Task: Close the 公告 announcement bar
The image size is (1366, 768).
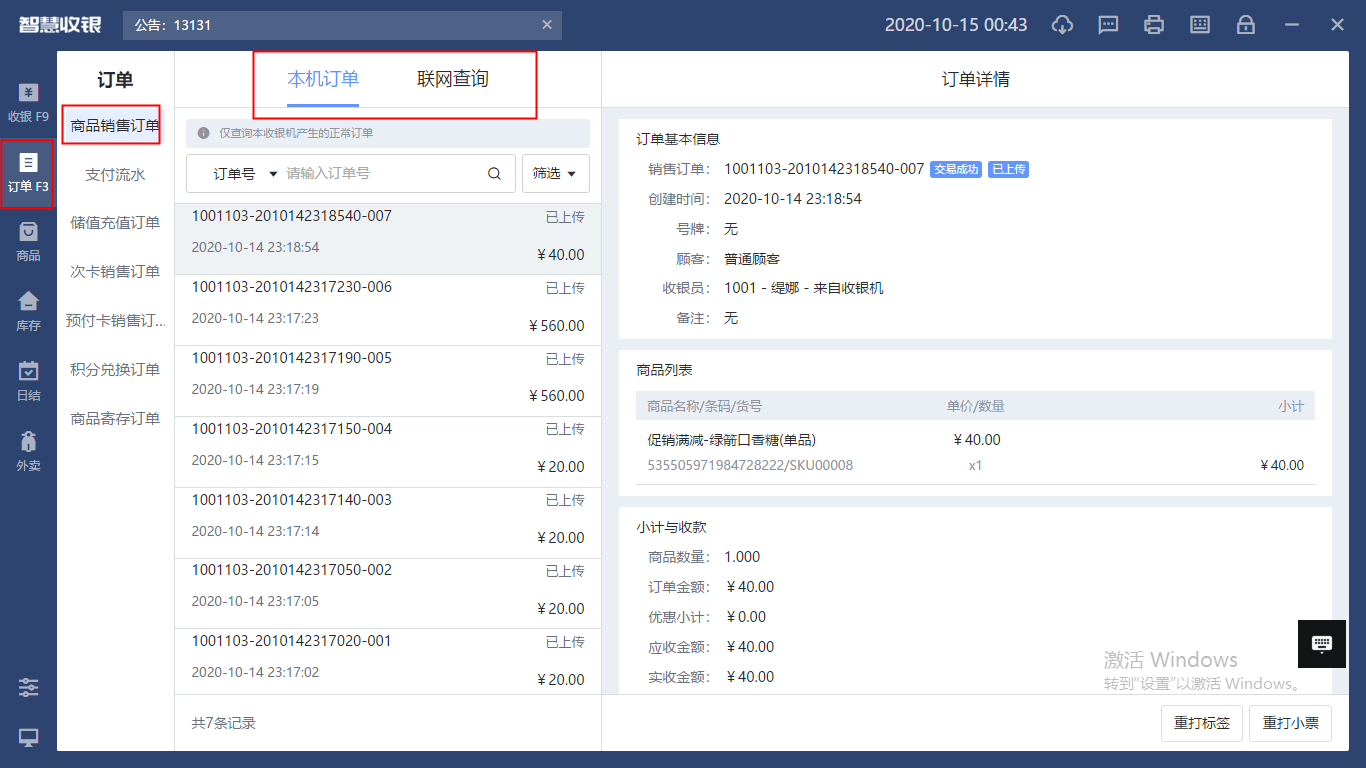Action: (x=547, y=25)
